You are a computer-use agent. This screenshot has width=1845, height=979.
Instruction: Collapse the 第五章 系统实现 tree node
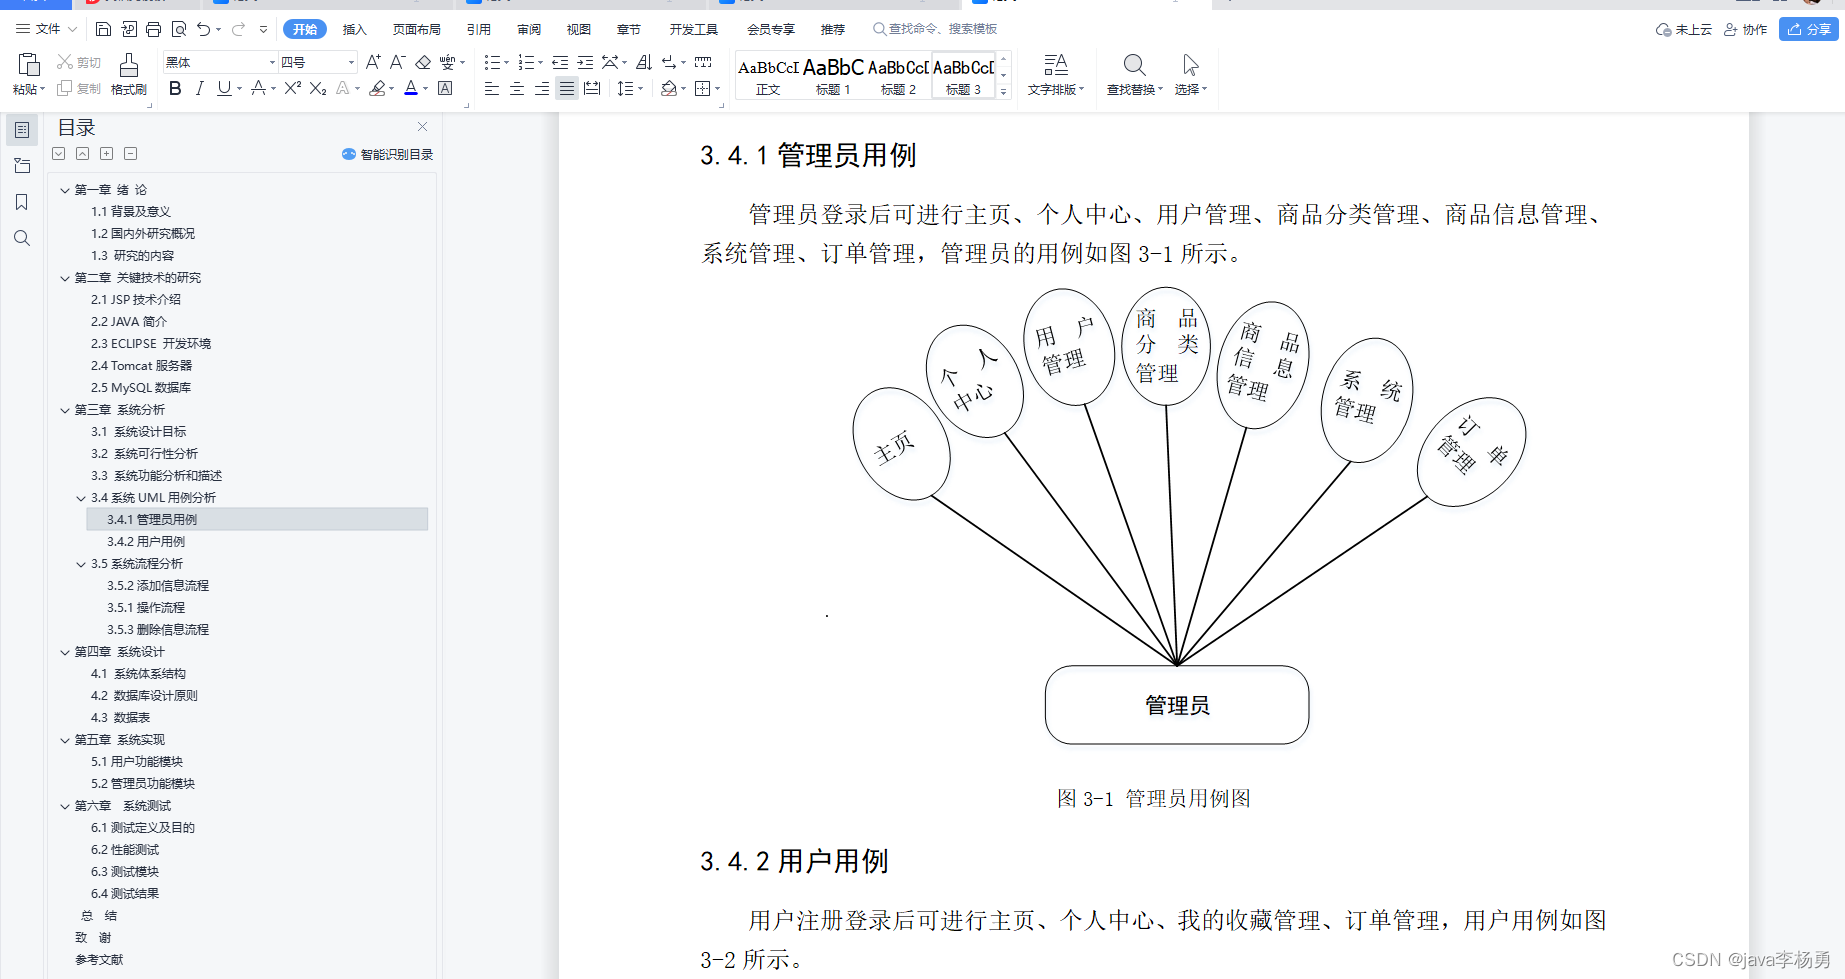[x=65, y=740]
